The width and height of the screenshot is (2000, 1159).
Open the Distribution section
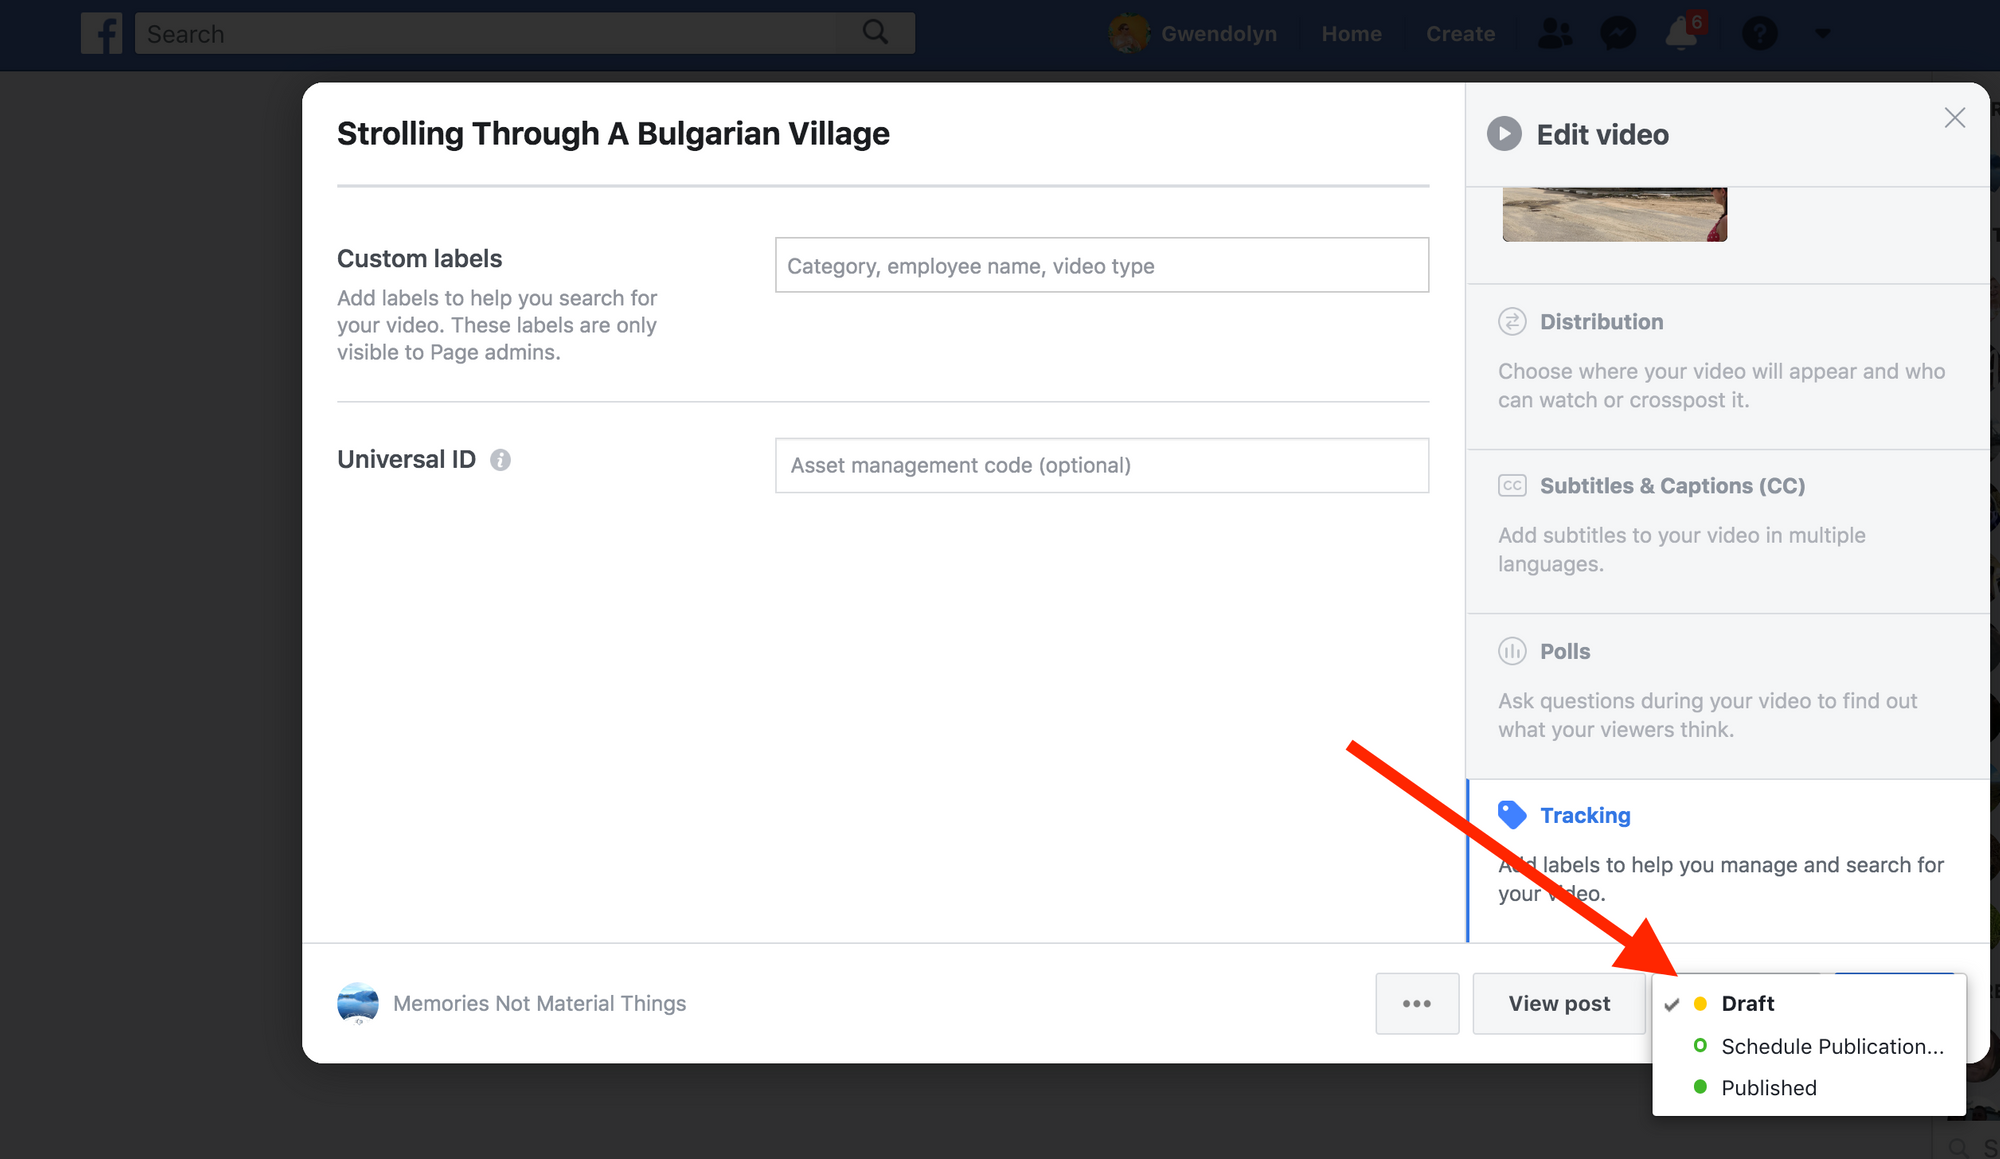coord(1601,322)
